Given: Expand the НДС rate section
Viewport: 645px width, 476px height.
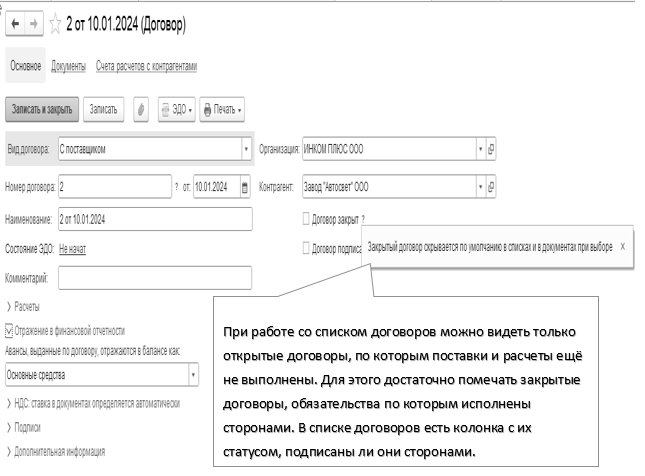Looking at the screenshot, I should point(93,403).
